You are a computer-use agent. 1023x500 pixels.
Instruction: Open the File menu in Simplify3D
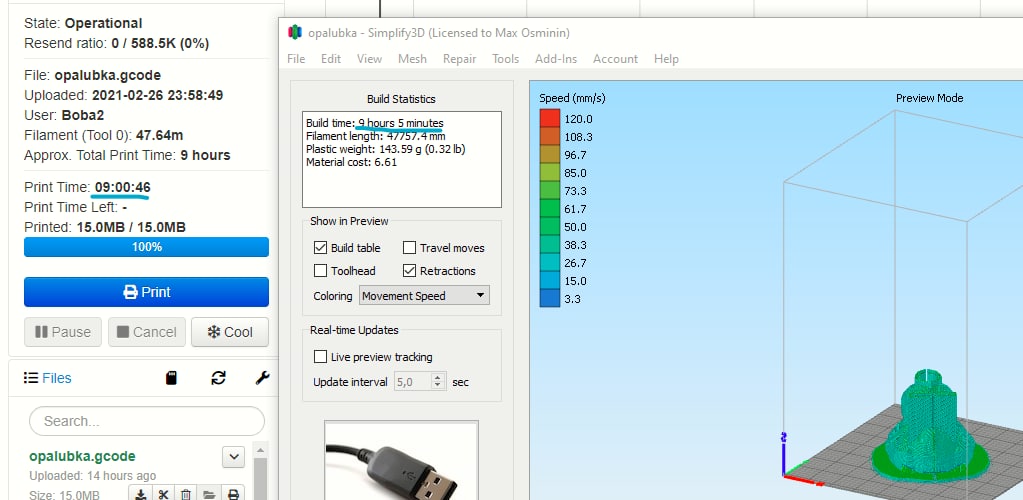(296, 59)
